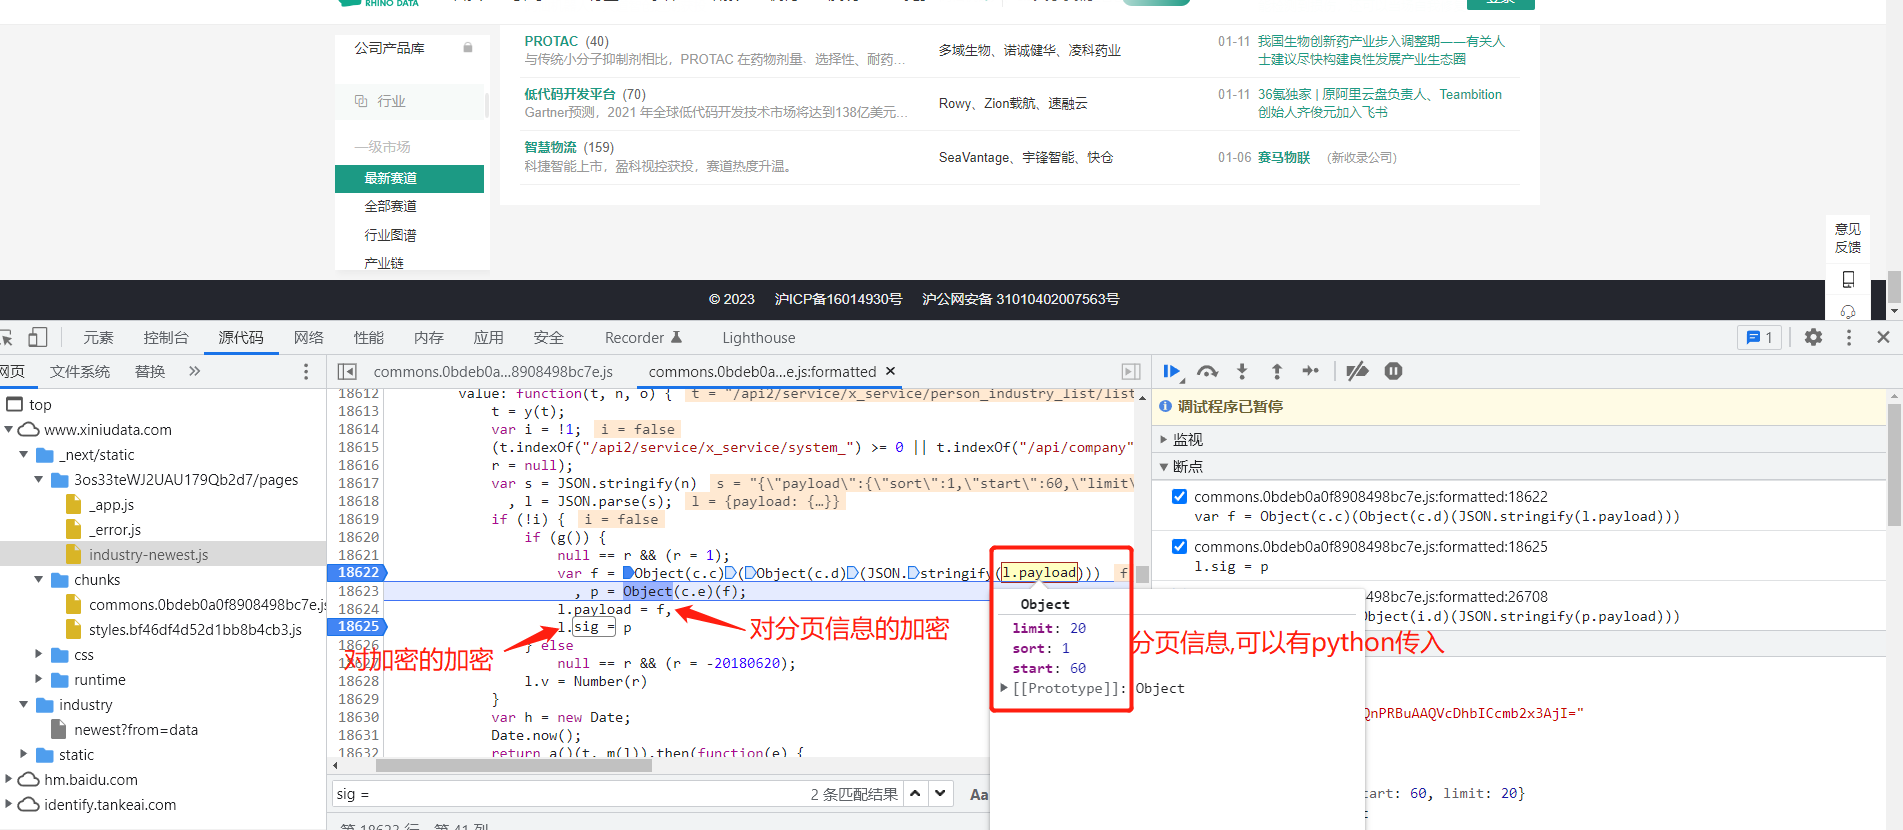Select the unformatted commons.0bdeb0a js tab
1903x830 pixels.
click(493, 372)
